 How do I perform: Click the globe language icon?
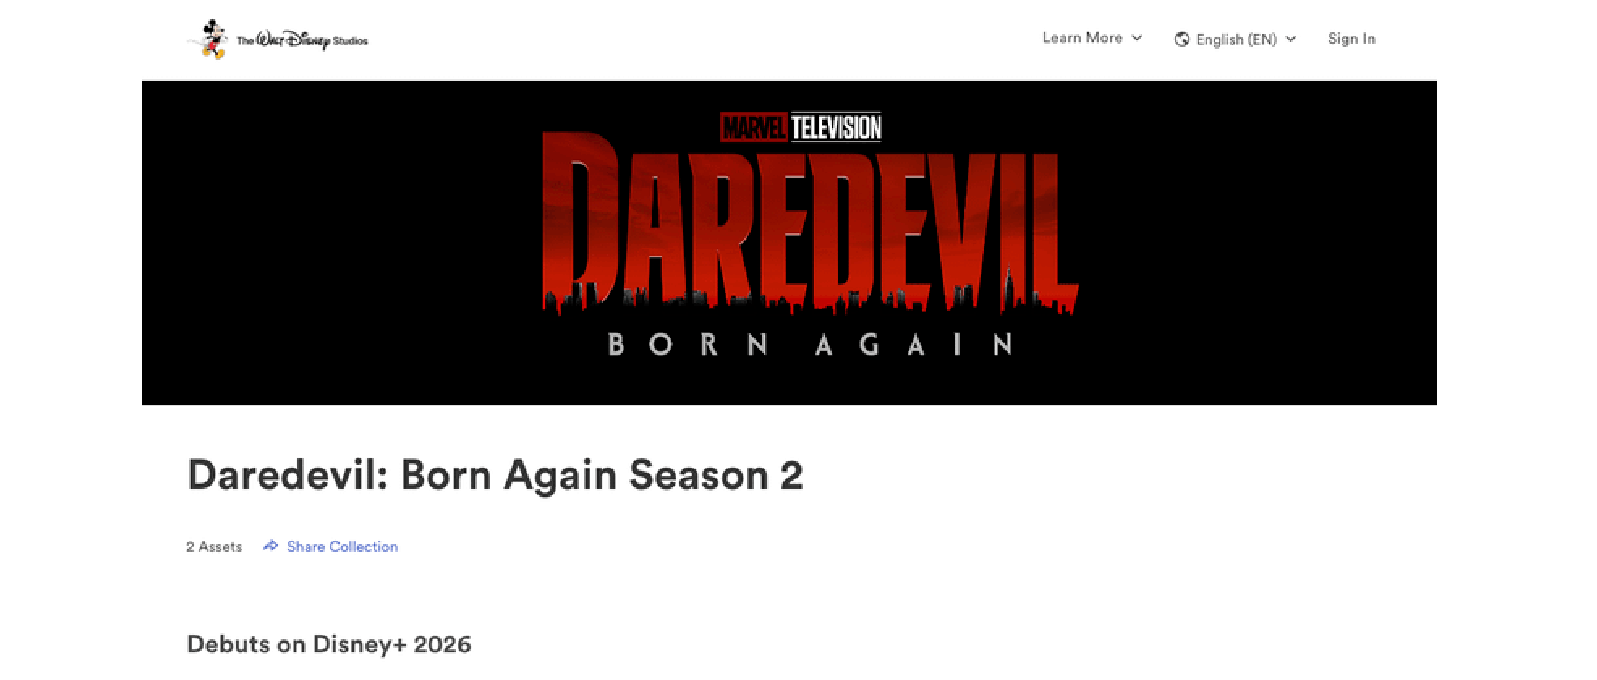pyautogui.click(x=1182, y=39)
